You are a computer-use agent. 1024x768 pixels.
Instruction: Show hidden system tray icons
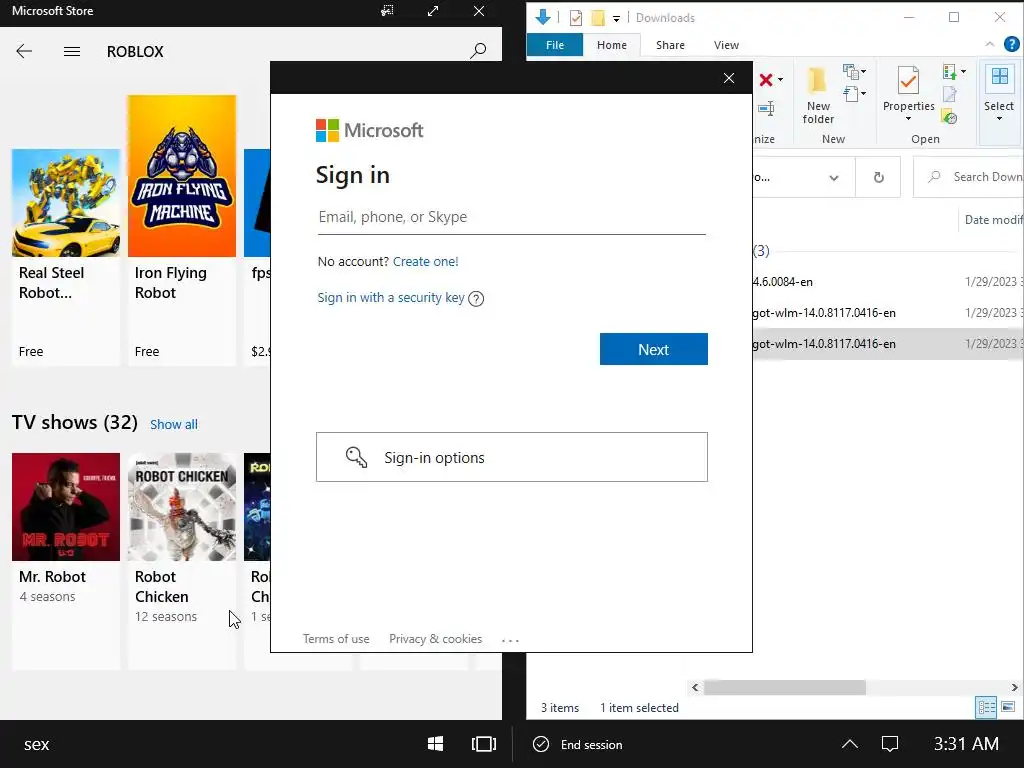pos(850,744)
